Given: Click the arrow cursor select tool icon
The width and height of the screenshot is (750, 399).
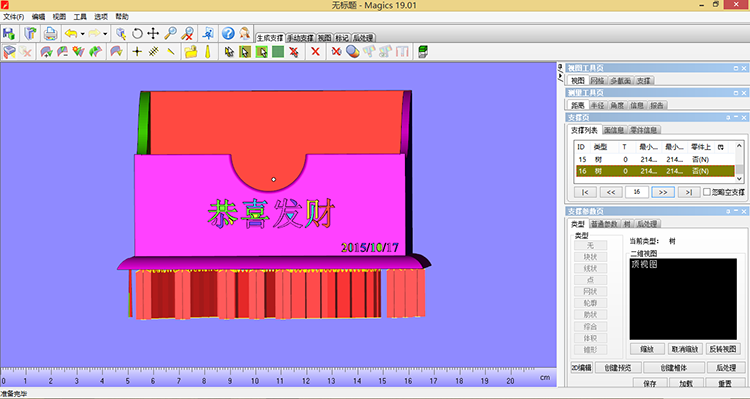Looking at the screenshot, I should pos(229,51).
